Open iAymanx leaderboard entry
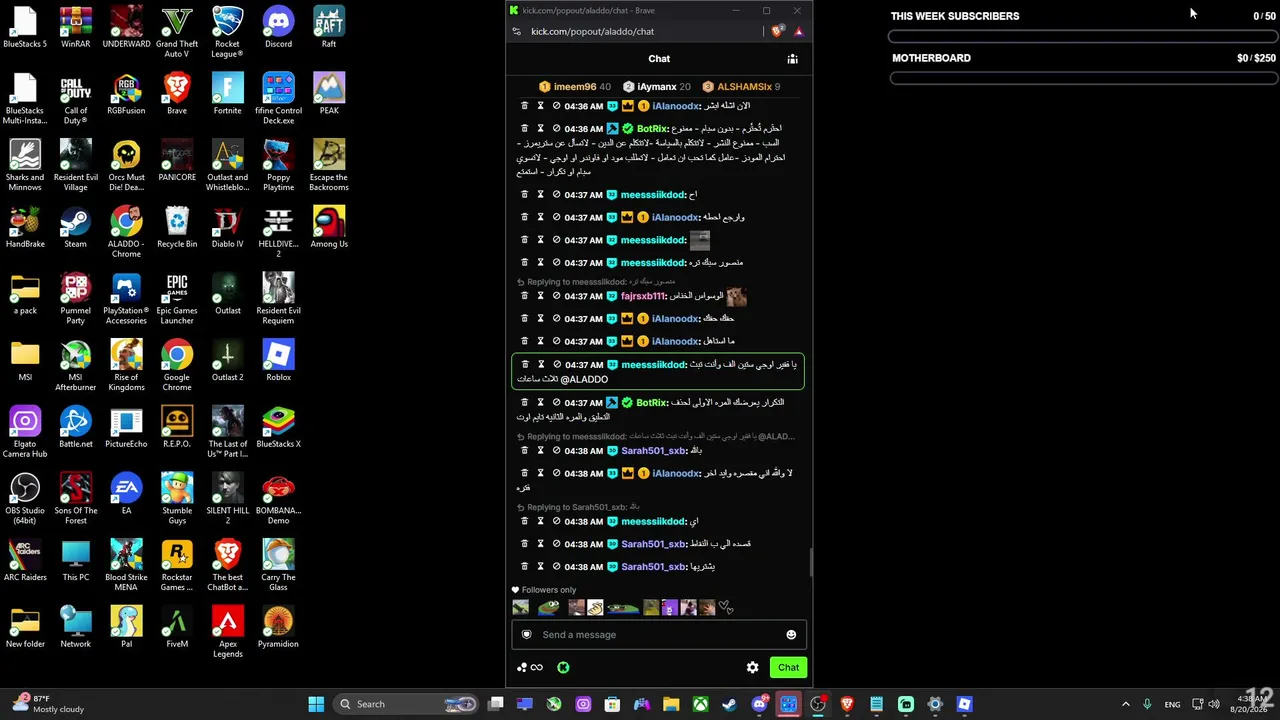Image resolution: width=1280 pixels, height=720 pixels. pos(656,87)
